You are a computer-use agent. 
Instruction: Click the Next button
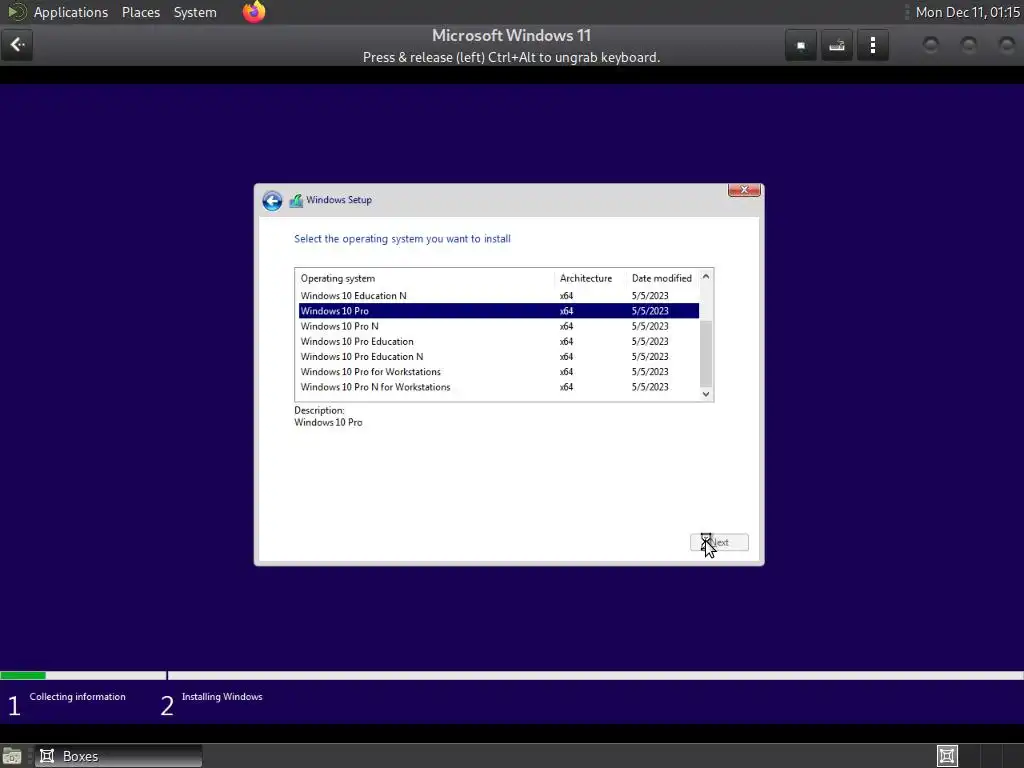[719, 542]
